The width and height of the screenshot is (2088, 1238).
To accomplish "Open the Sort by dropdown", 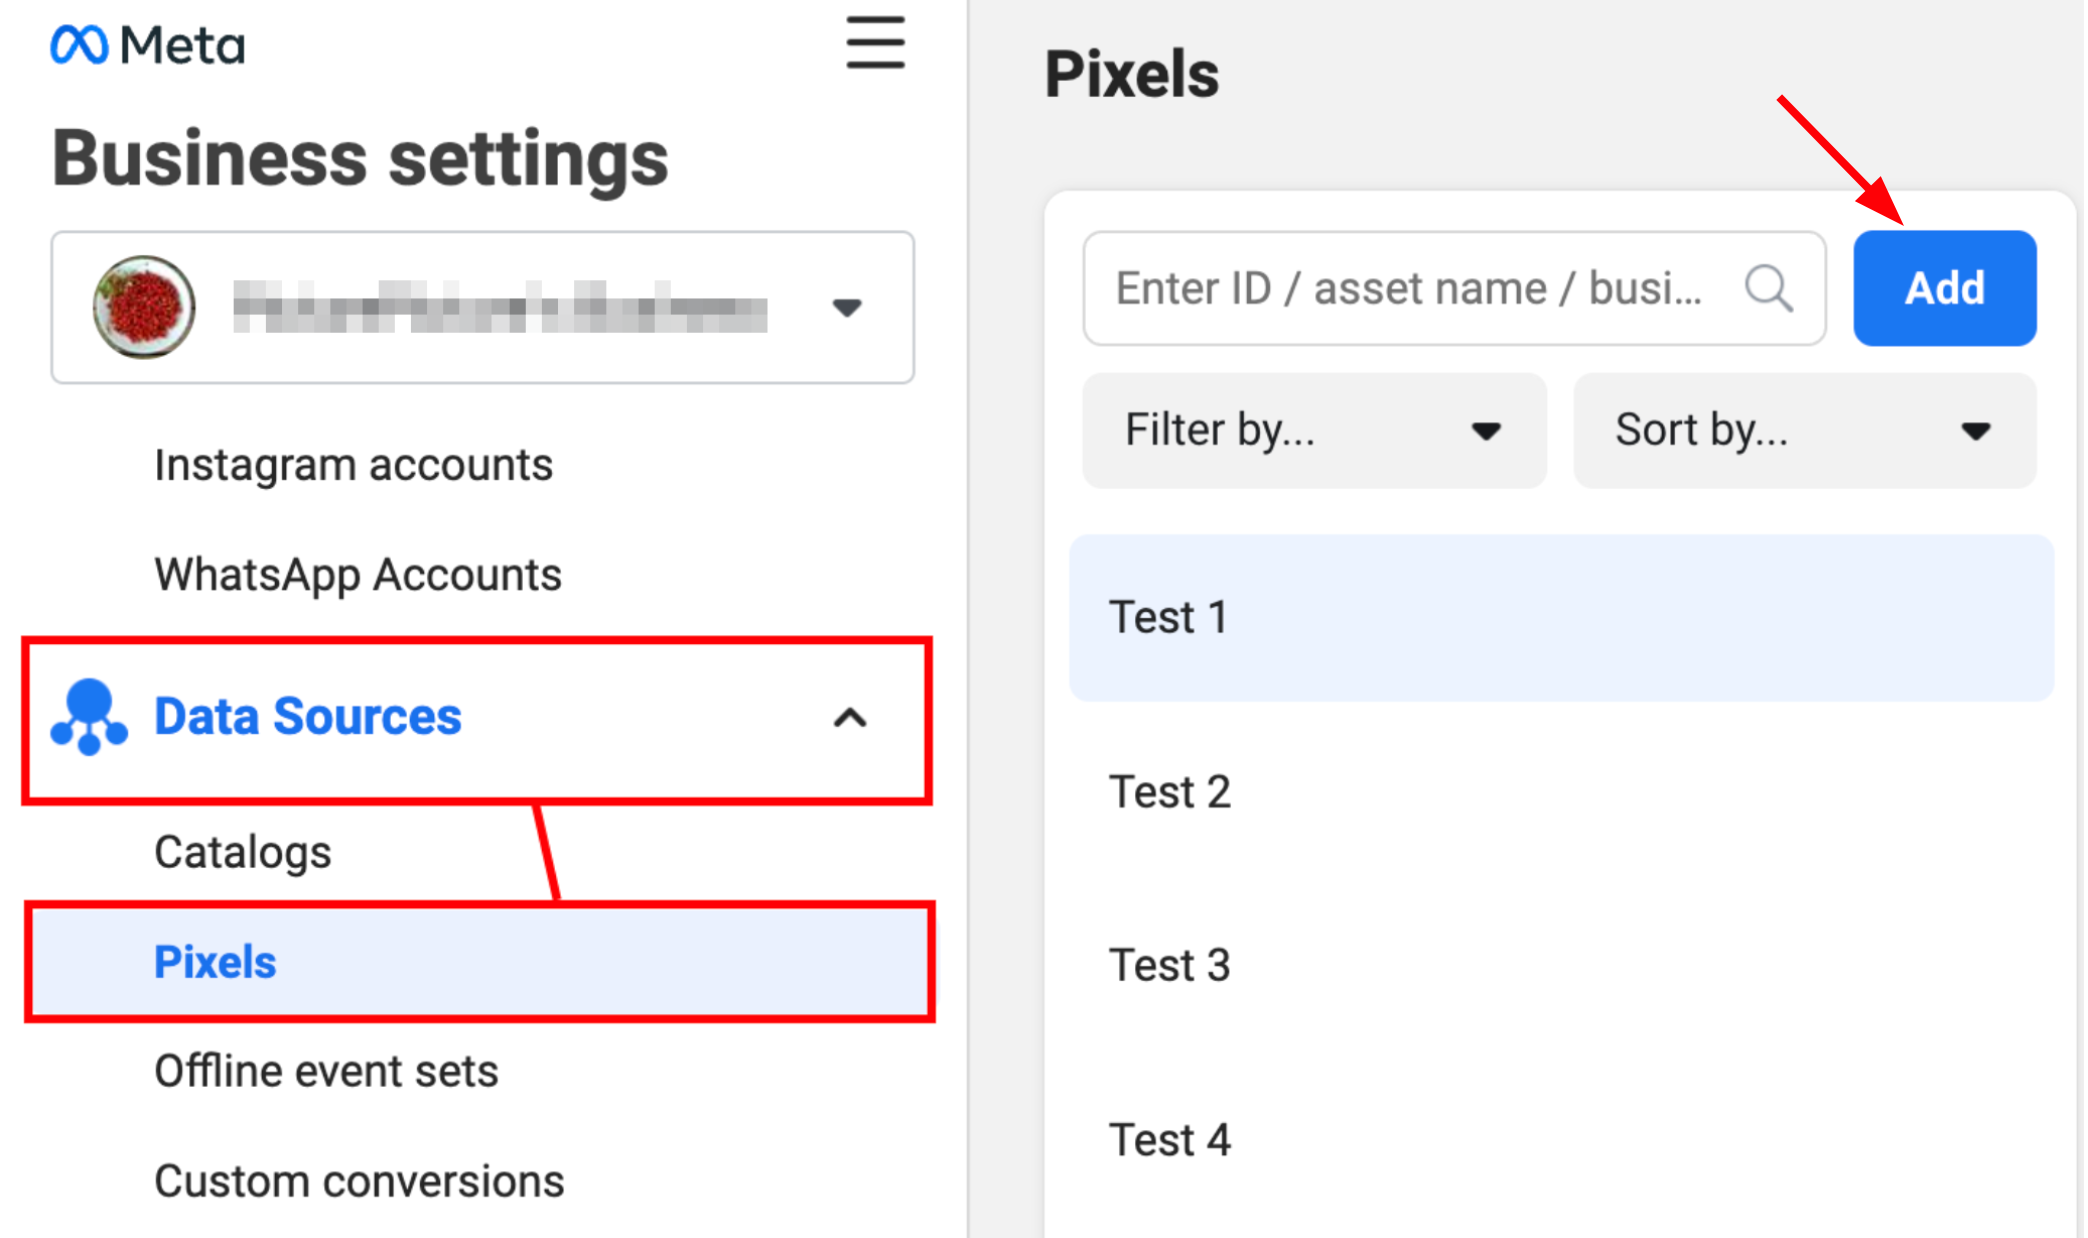I will (x=1804, y=431).
